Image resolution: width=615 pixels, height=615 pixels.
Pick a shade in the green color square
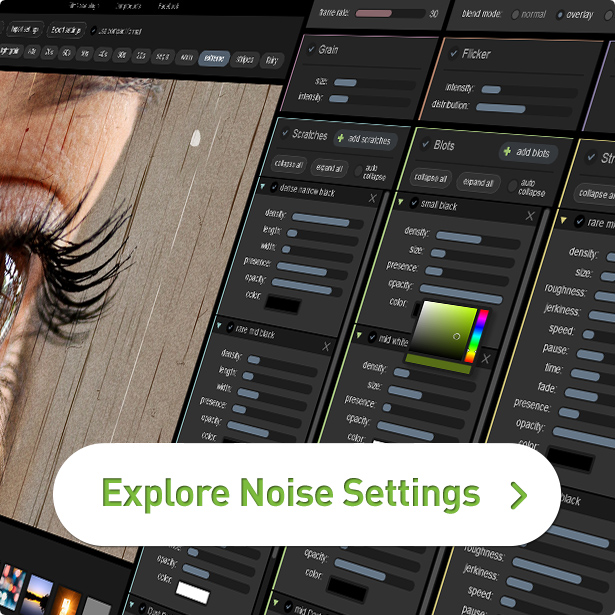coord(442,330)
